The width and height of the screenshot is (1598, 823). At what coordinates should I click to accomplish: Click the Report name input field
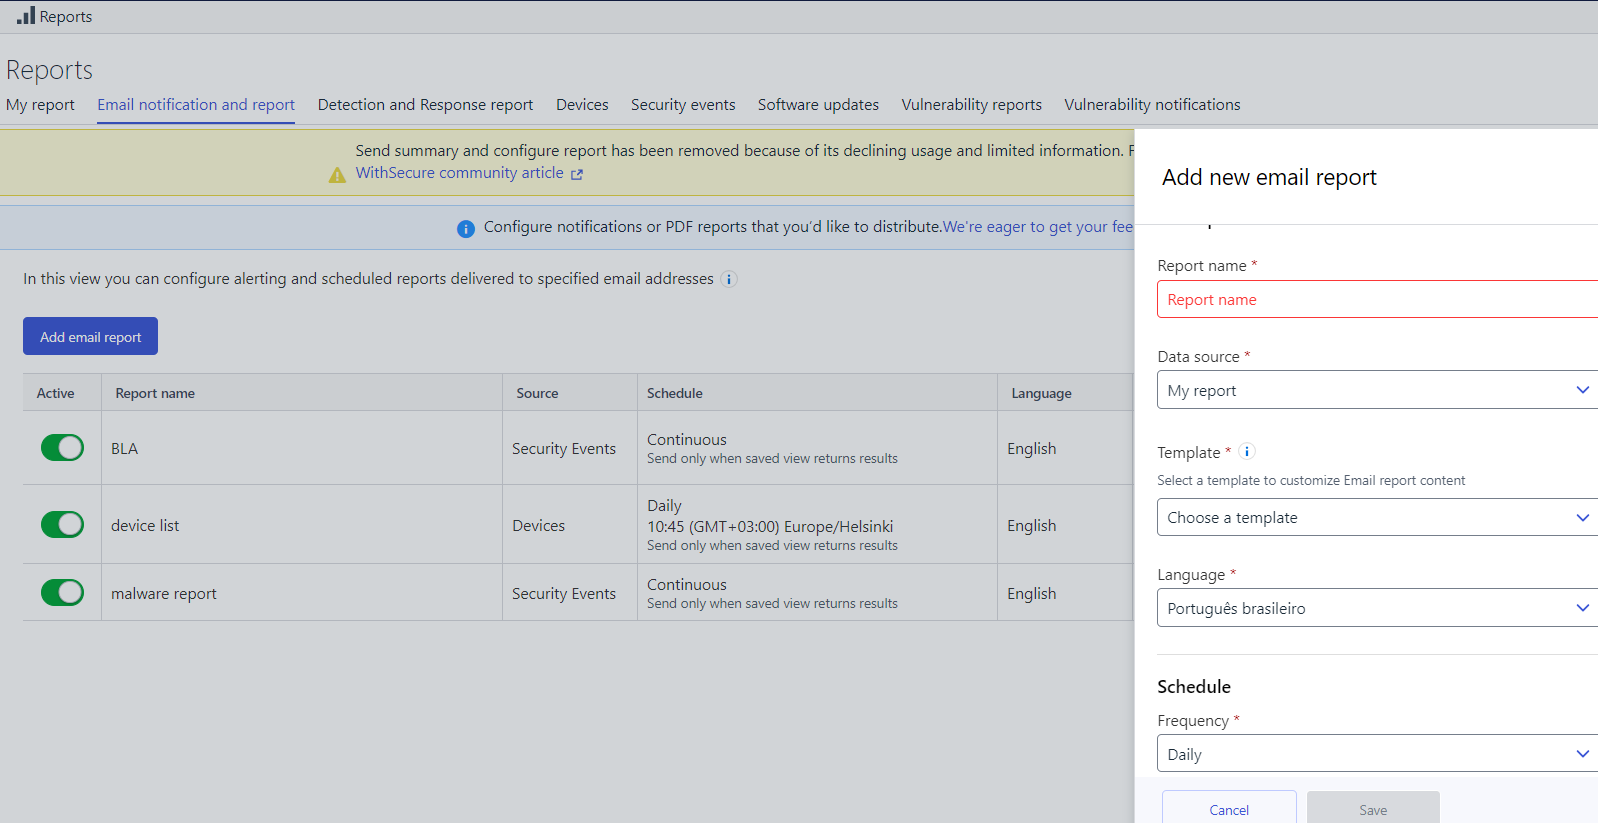click(1377, 299)
